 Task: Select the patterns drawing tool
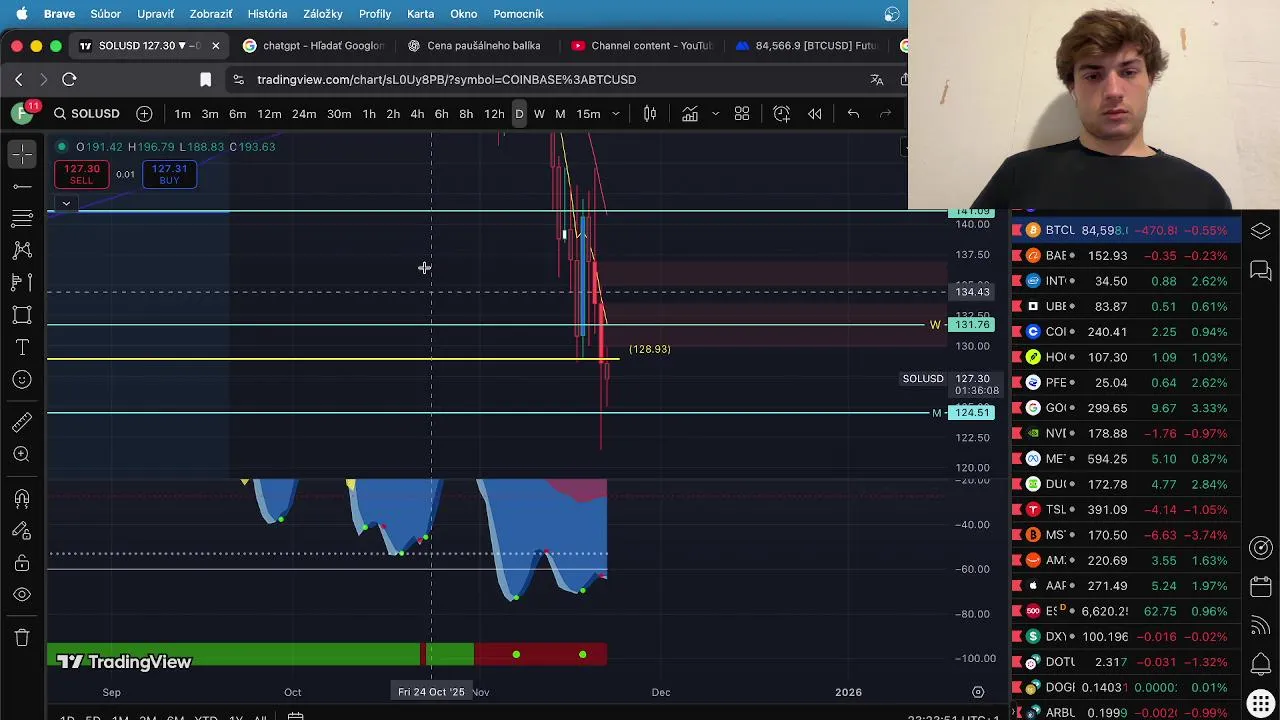(22, 250)
